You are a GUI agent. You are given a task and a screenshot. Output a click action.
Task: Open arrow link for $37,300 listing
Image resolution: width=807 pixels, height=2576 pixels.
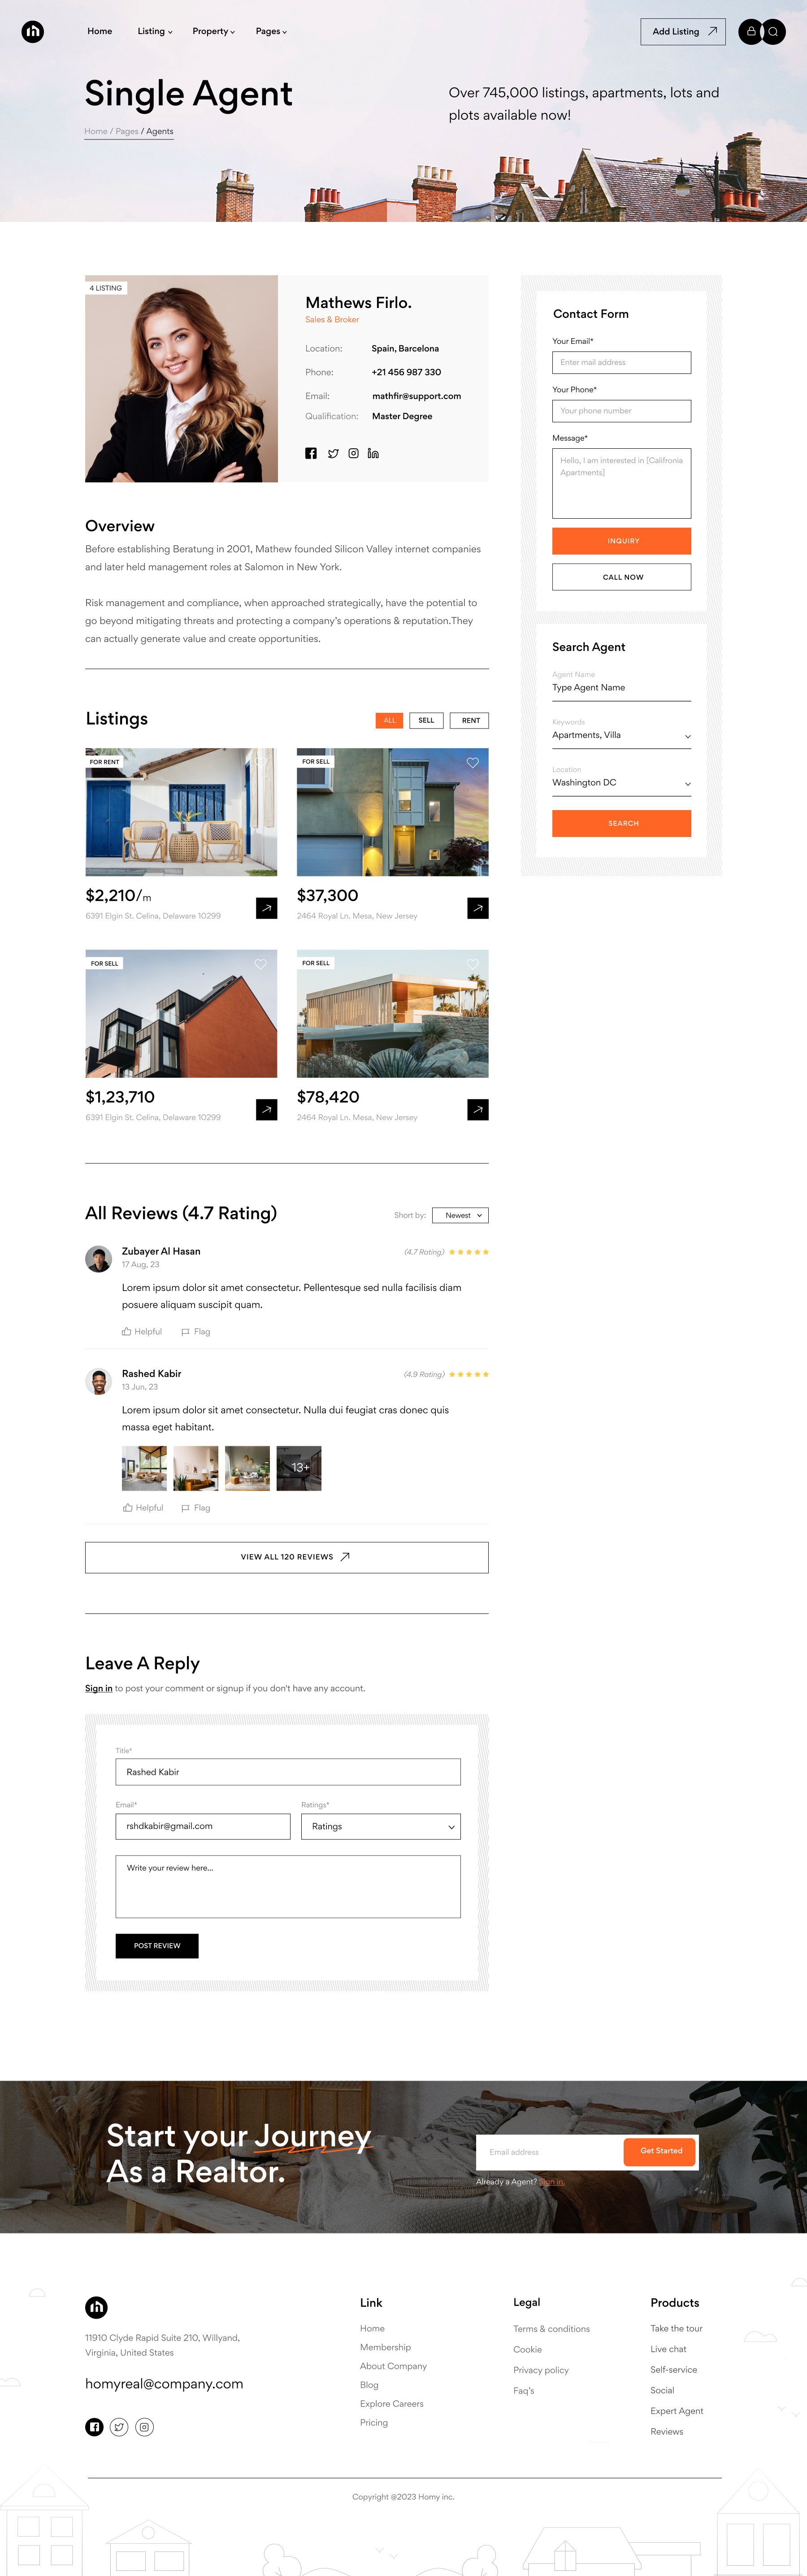click(x=478, y=908)
